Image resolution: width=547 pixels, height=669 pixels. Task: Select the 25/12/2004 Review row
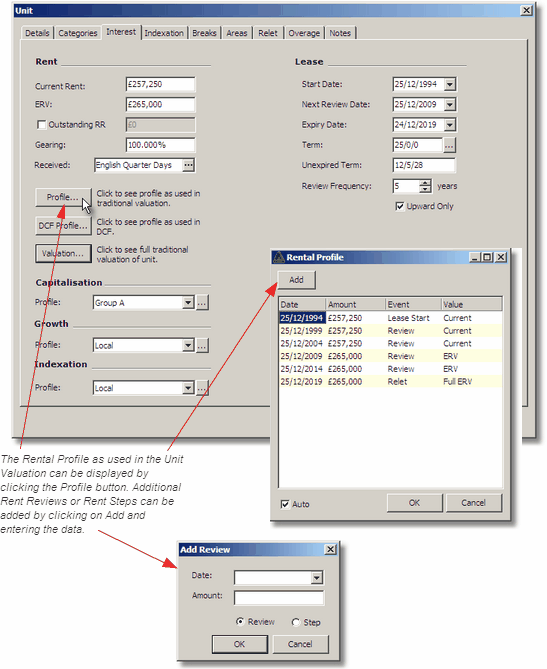[390, 343]
